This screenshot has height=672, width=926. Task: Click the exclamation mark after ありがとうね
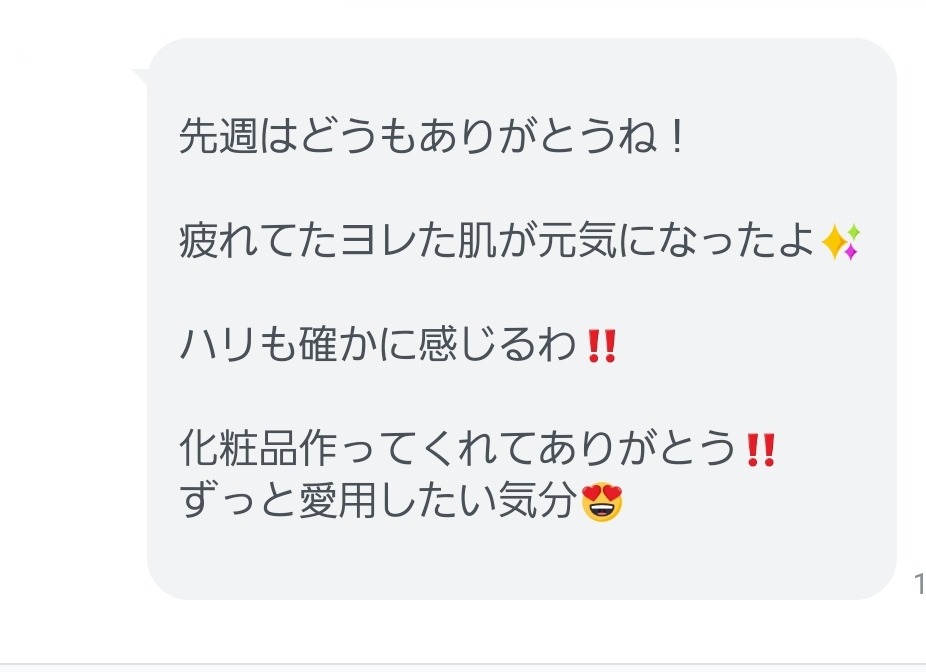click(677, 136)
